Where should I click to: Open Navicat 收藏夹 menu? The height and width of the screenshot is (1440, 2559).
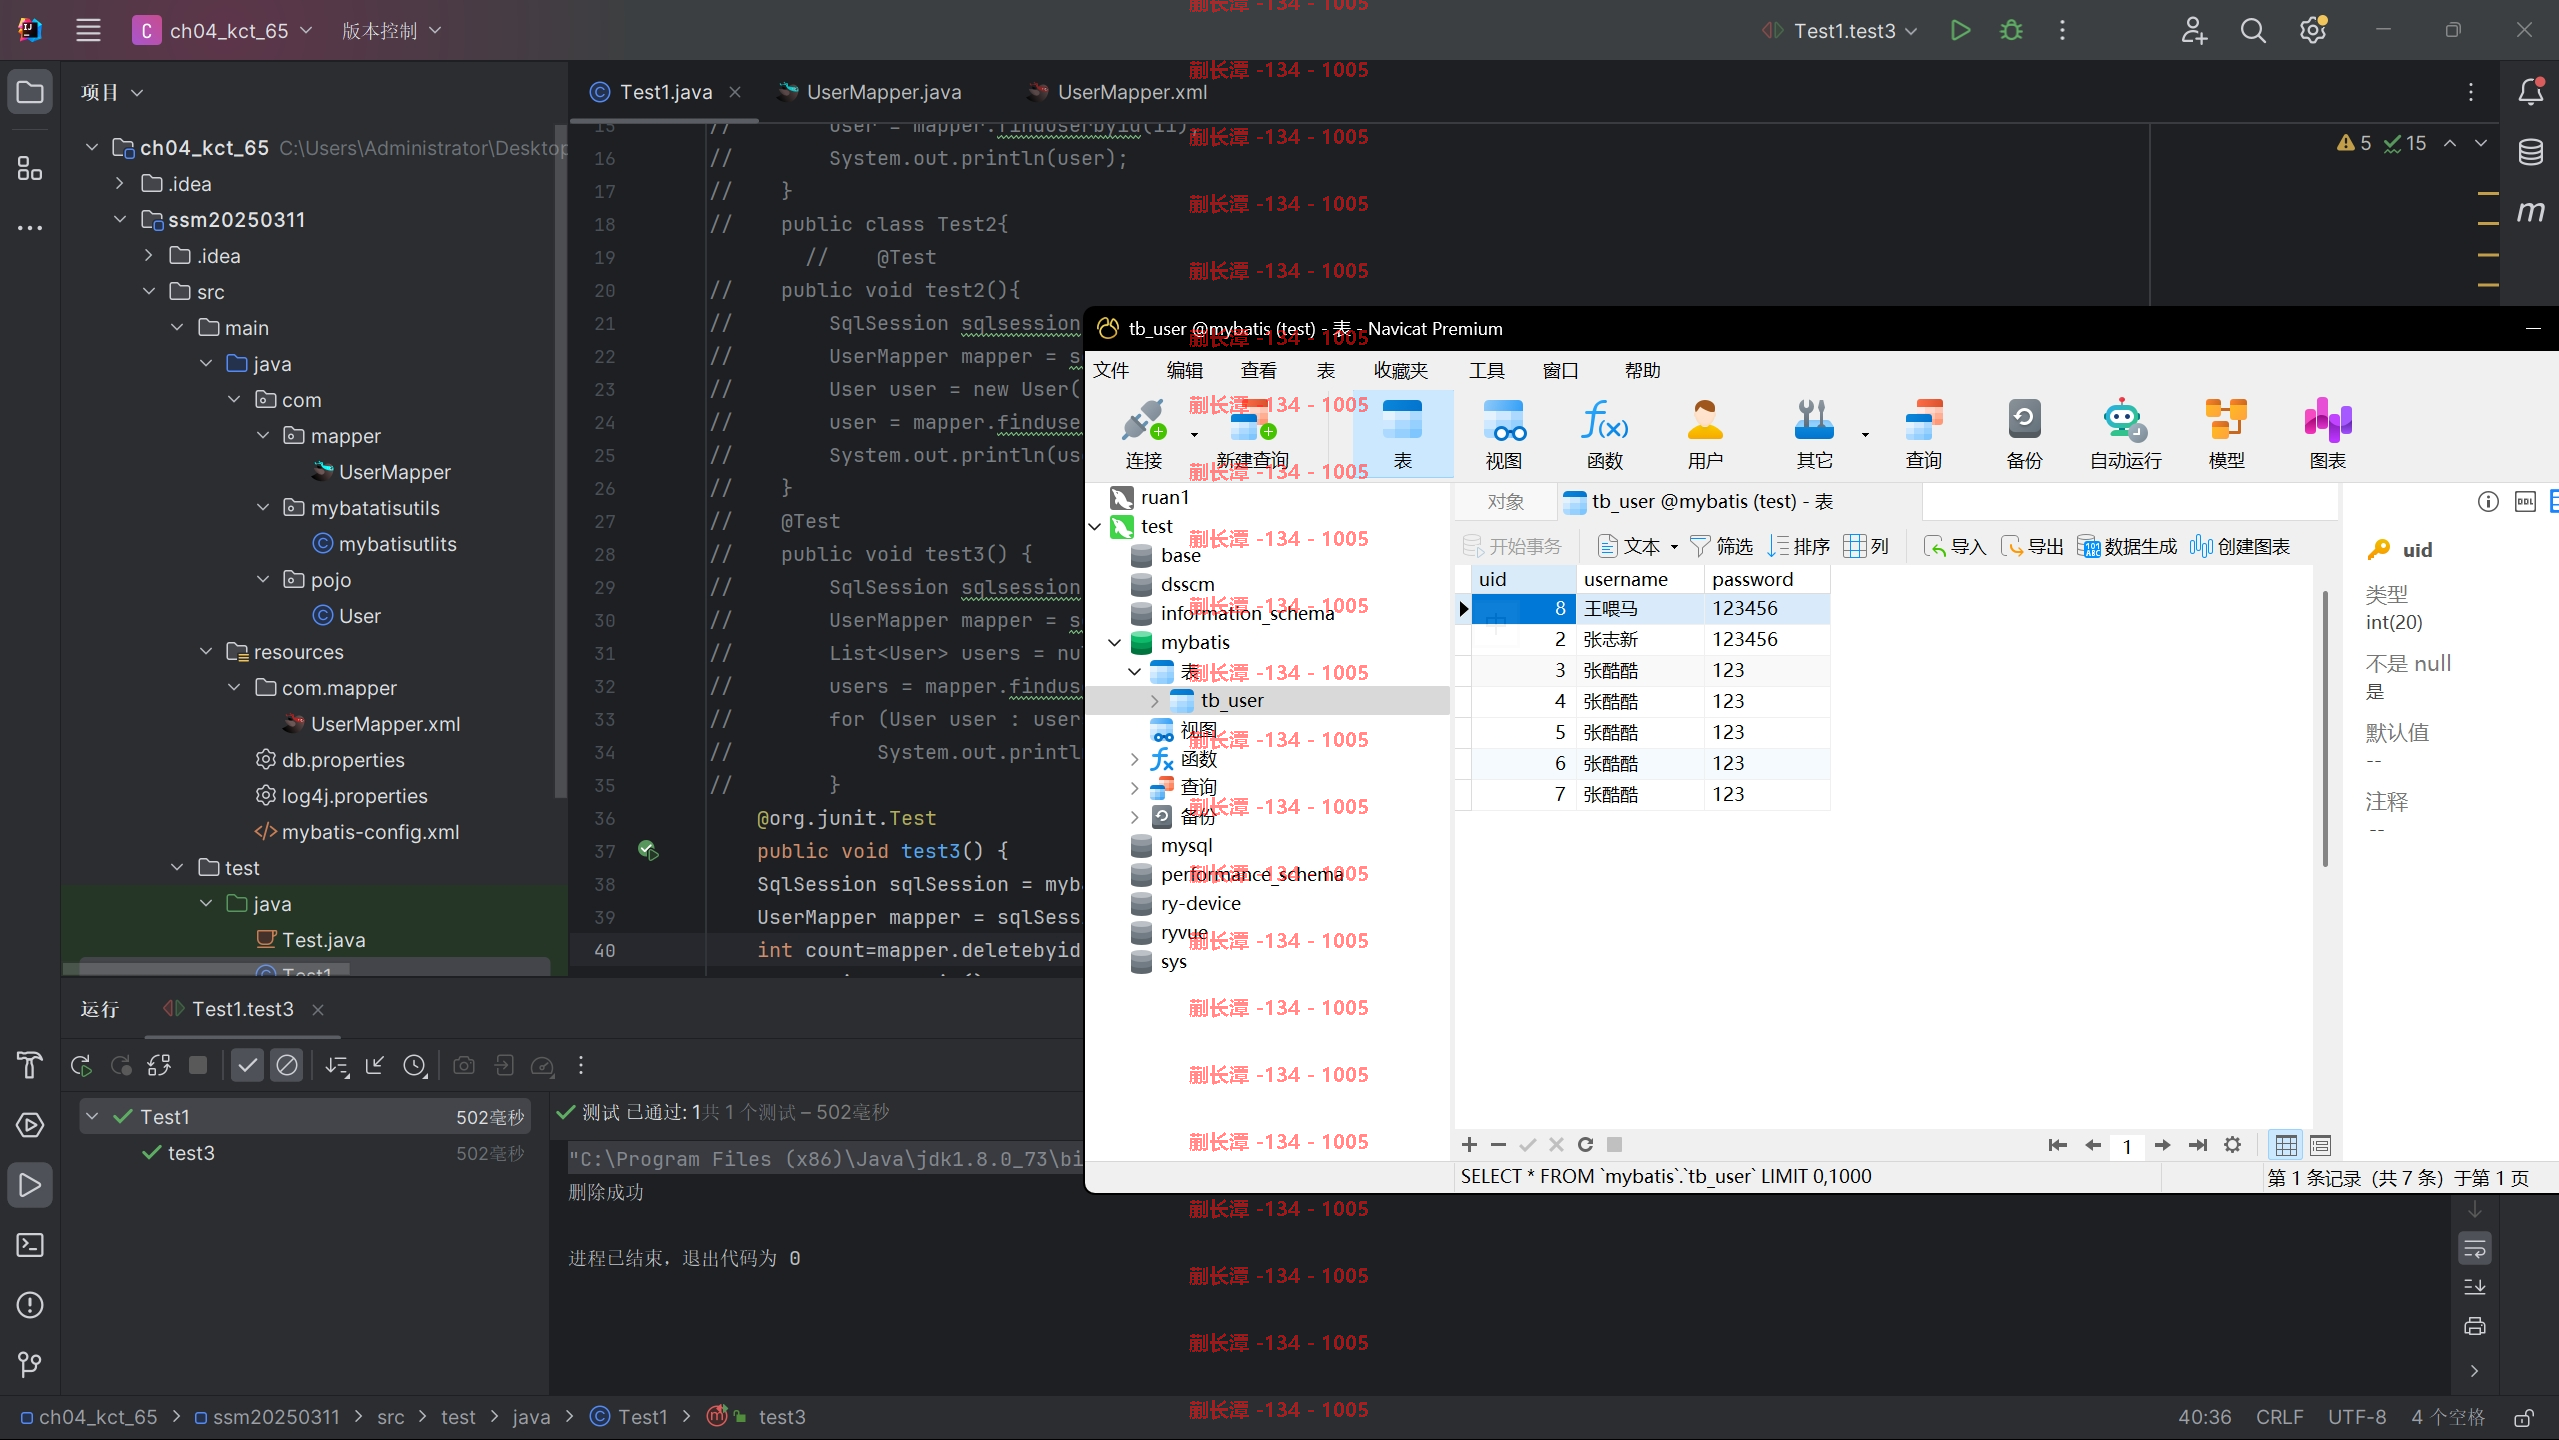pos(1400,371)
